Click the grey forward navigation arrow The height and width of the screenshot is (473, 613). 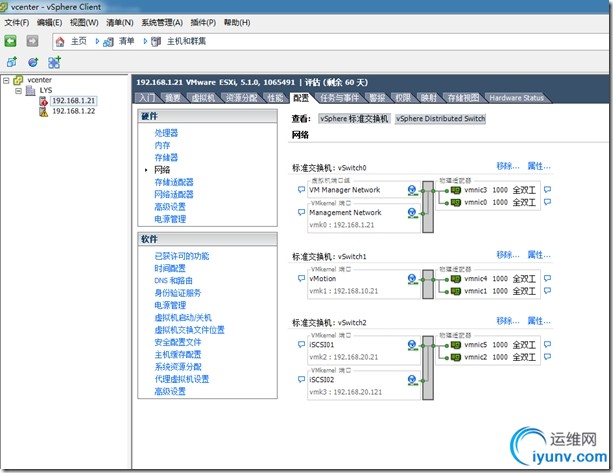click(32, 41)
